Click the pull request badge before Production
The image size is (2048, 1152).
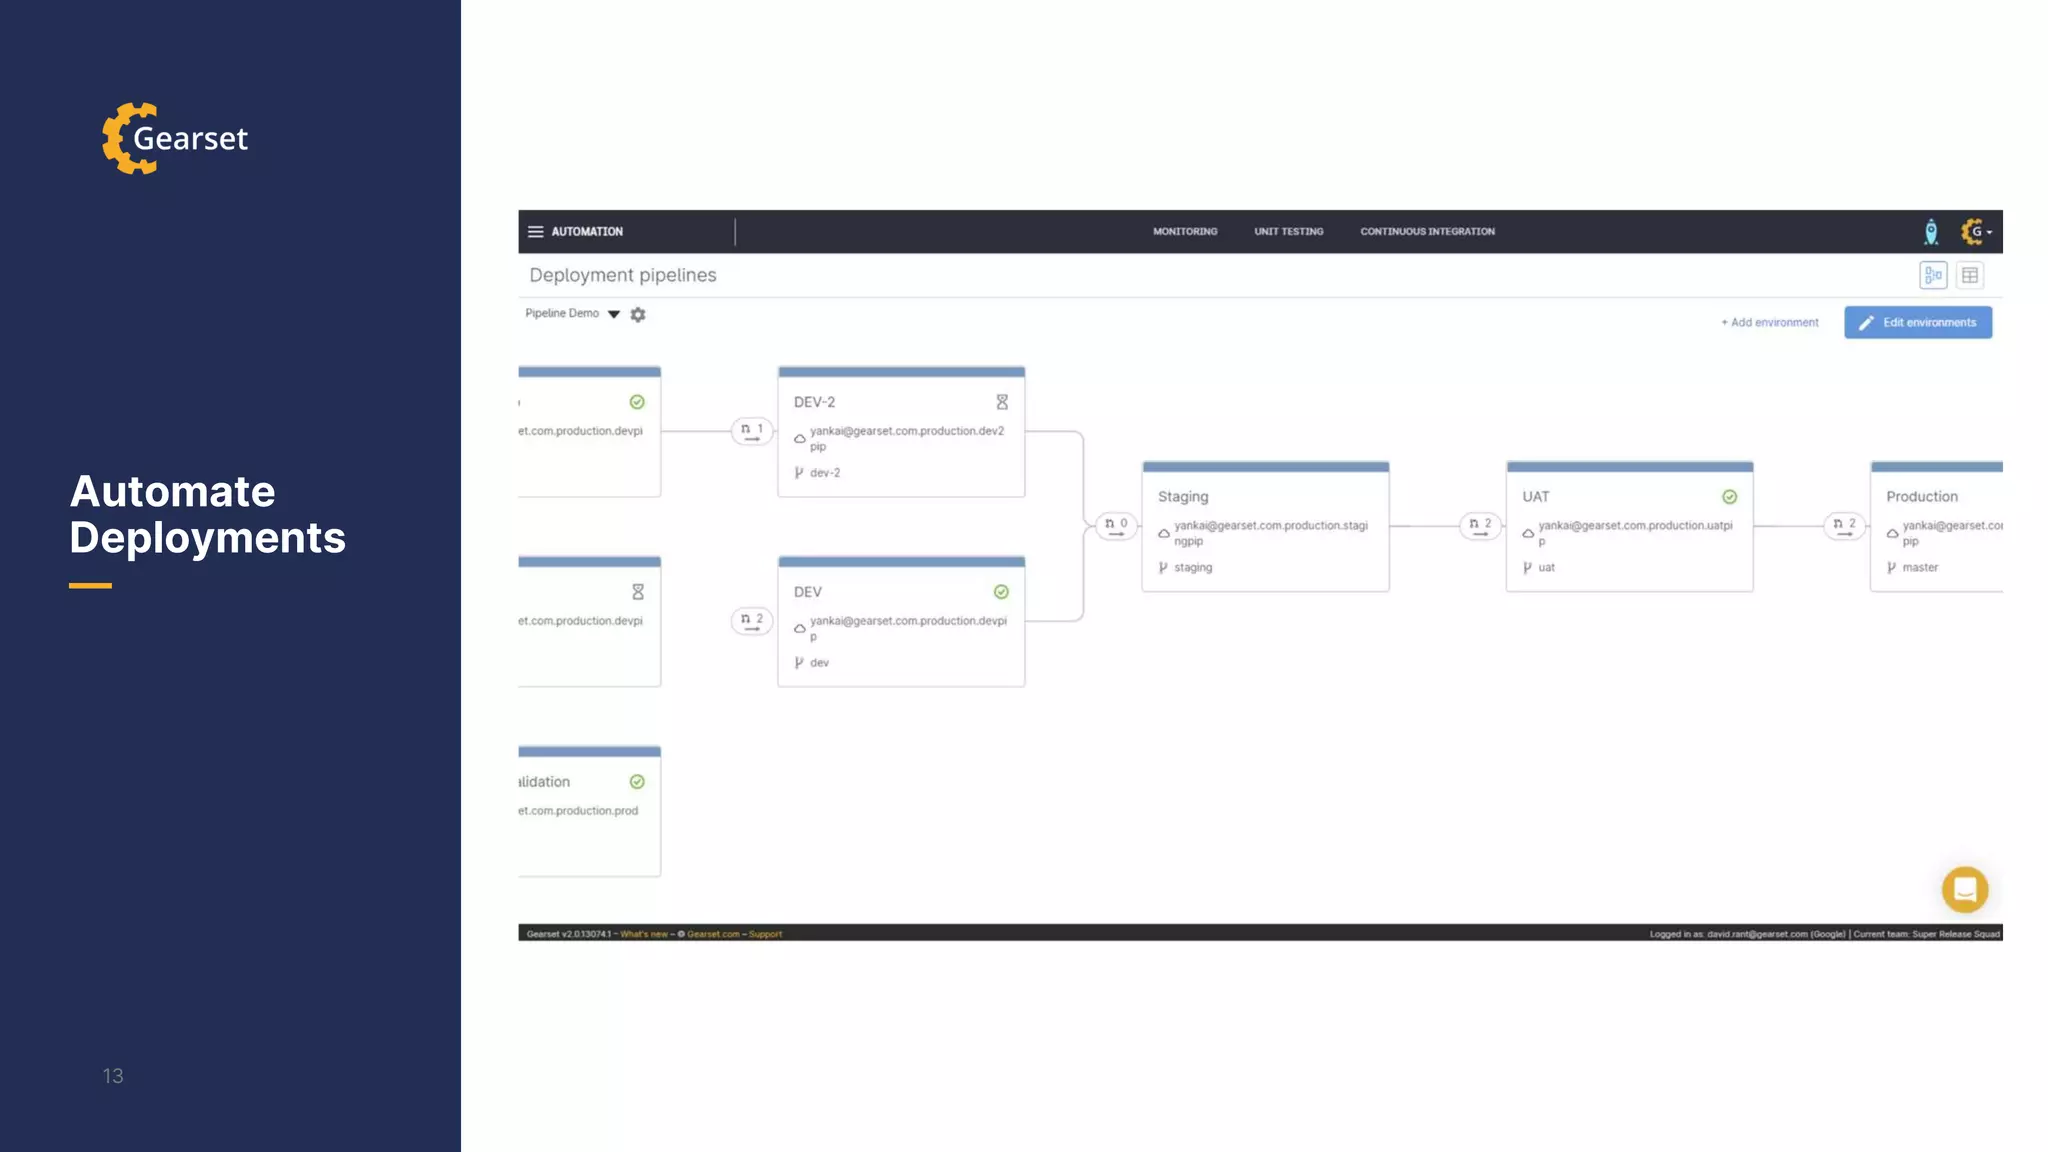(x=1844, y=525)
